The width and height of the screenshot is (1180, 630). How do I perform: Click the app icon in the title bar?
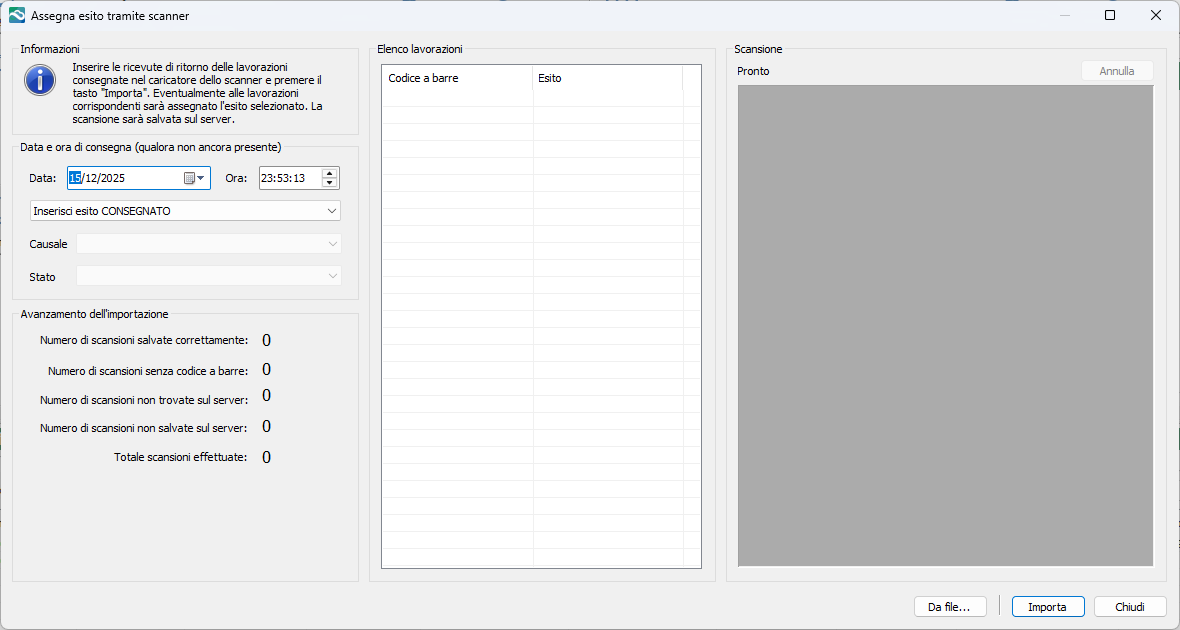pos(16,16)
